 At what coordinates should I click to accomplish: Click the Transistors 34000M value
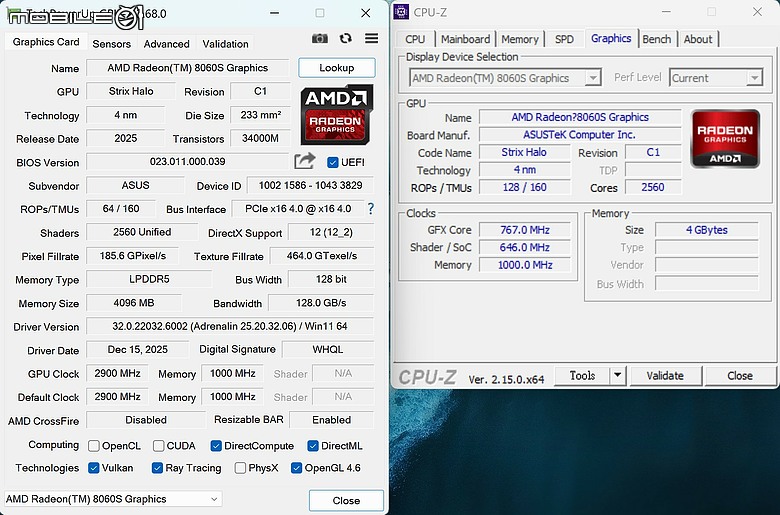coord(260,138)
